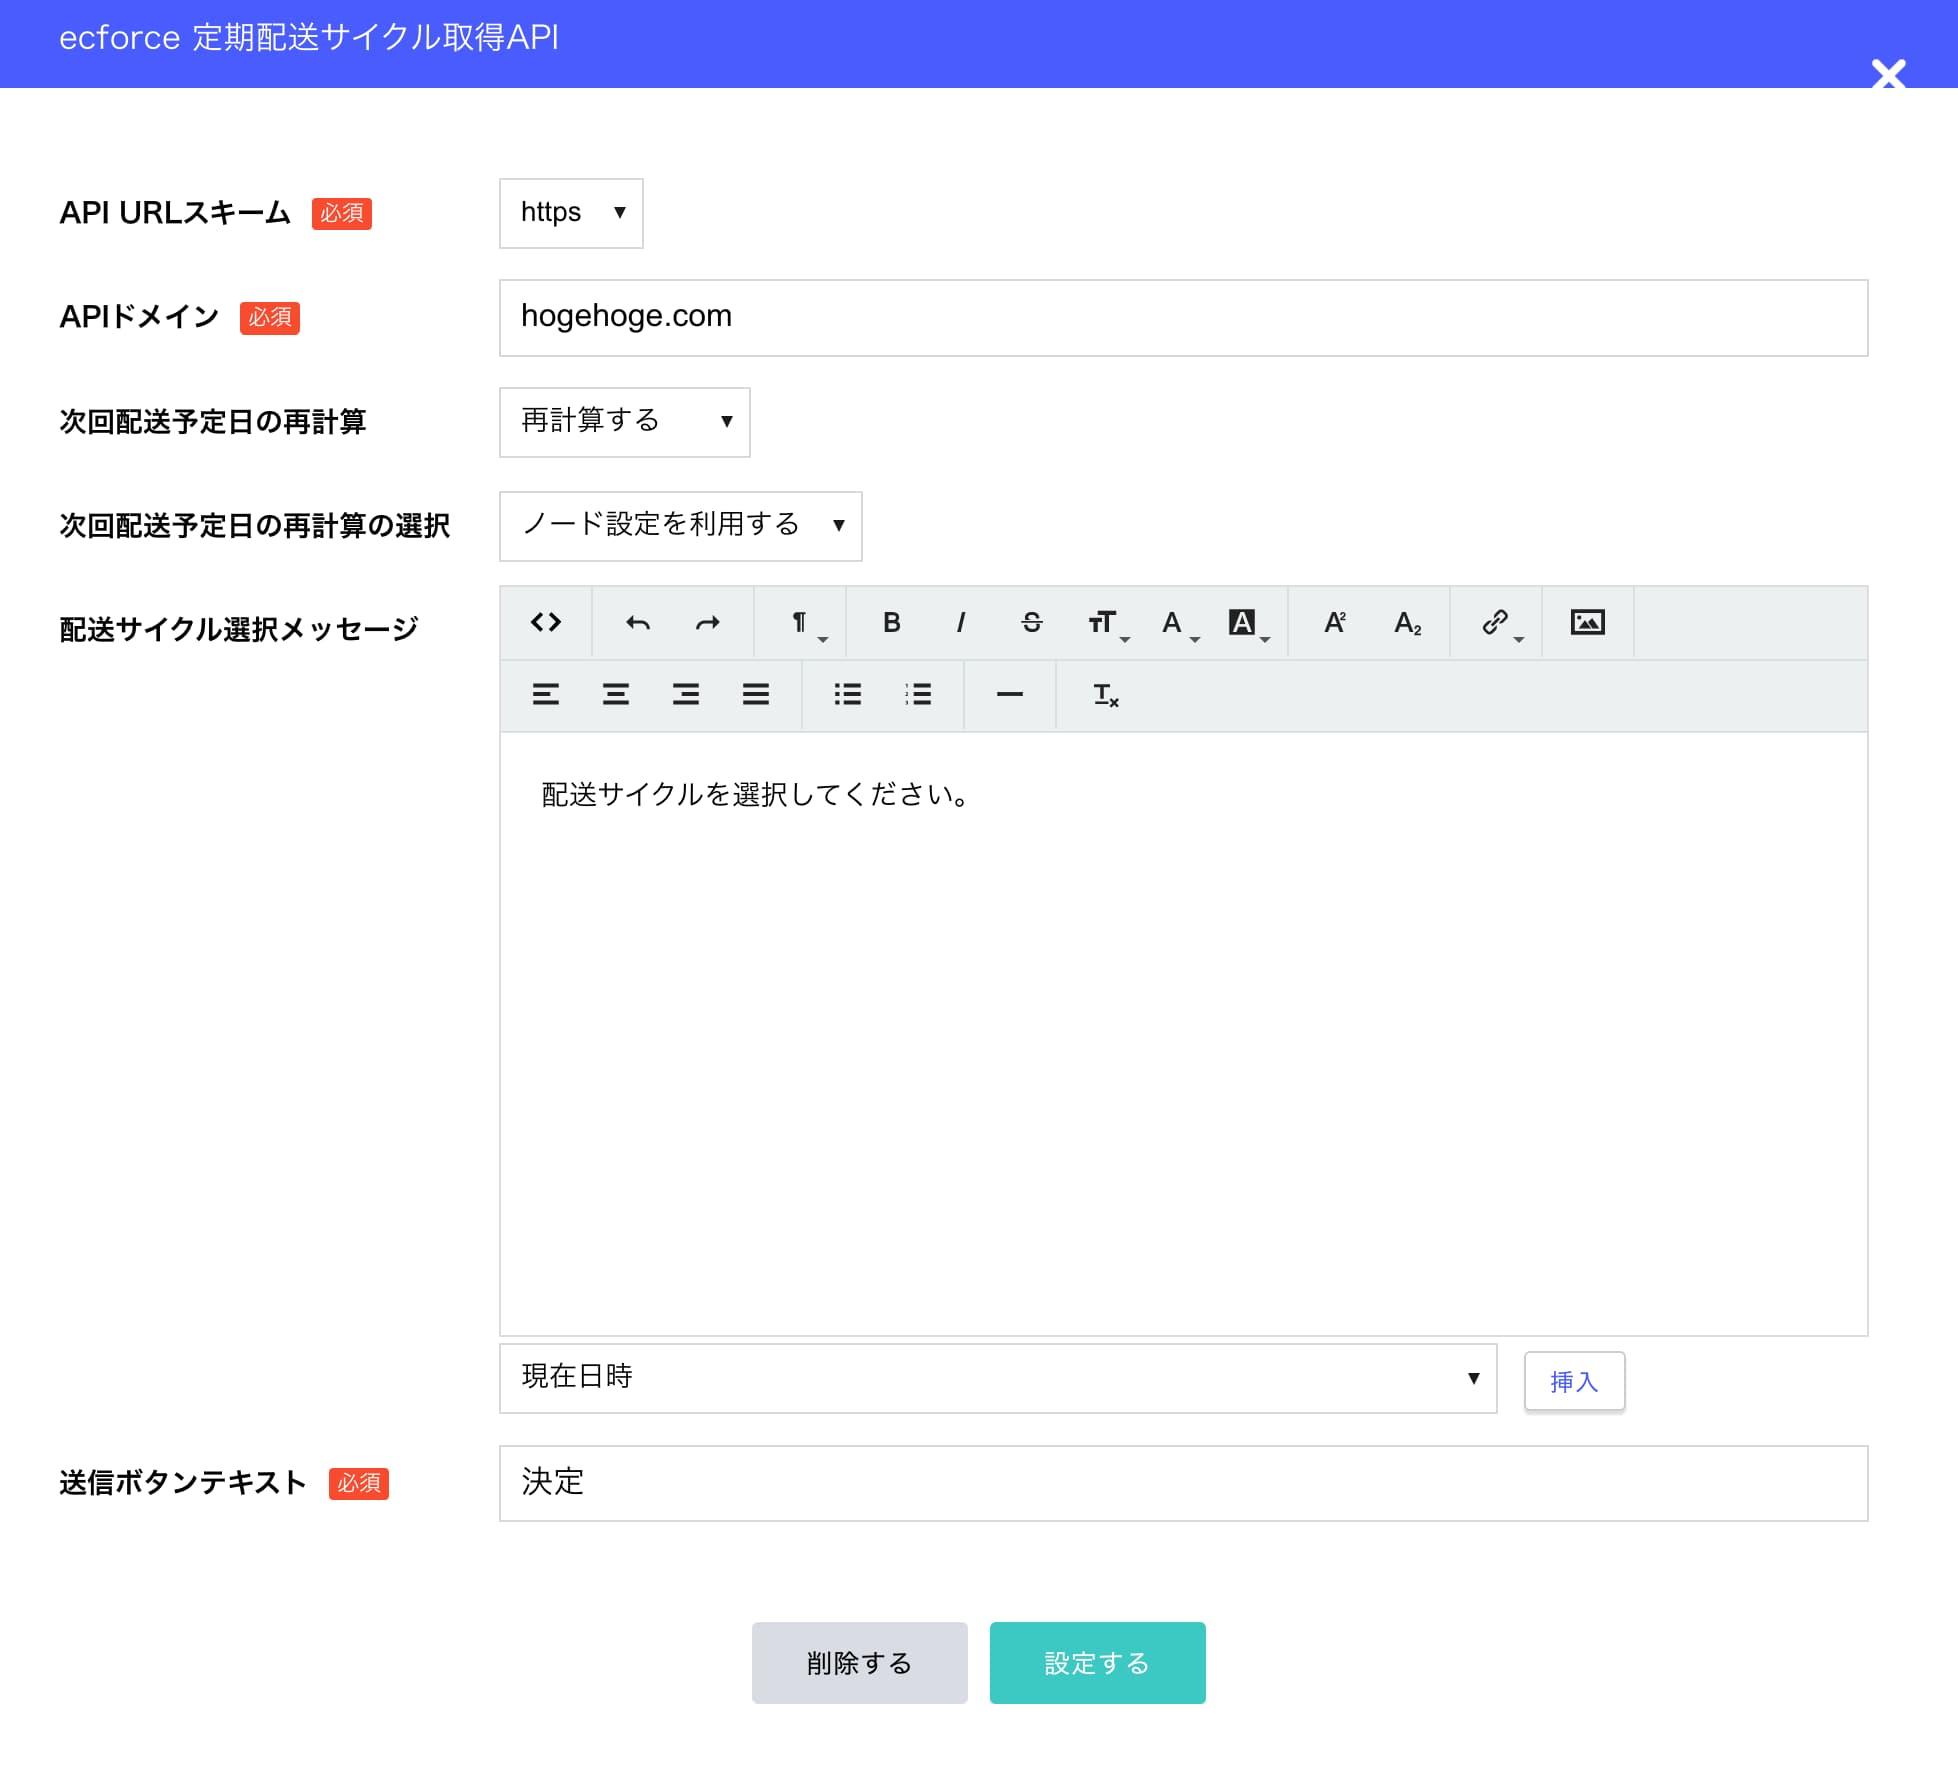The image size is (1958, 1767).
Task: Apply strikethrough formatting in the editor
Action: [1032, 622]
